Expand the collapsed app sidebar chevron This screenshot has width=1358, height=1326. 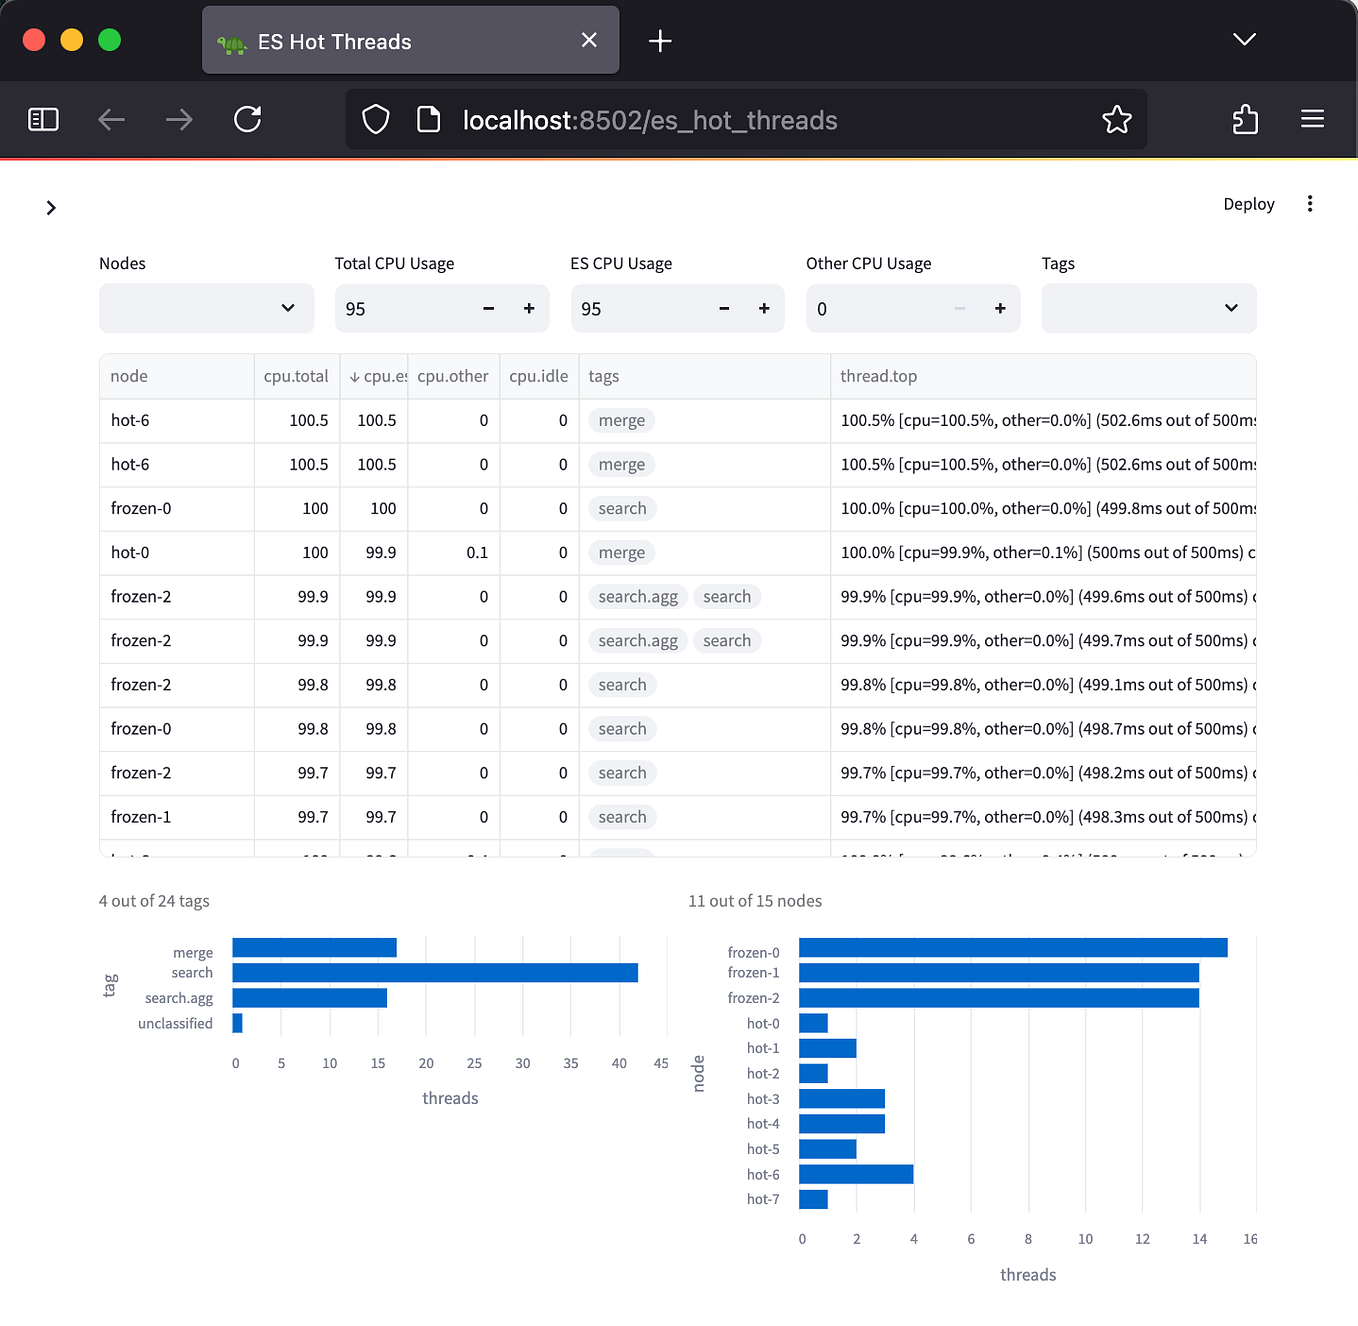pyautogui.click(x=51, y=207)
